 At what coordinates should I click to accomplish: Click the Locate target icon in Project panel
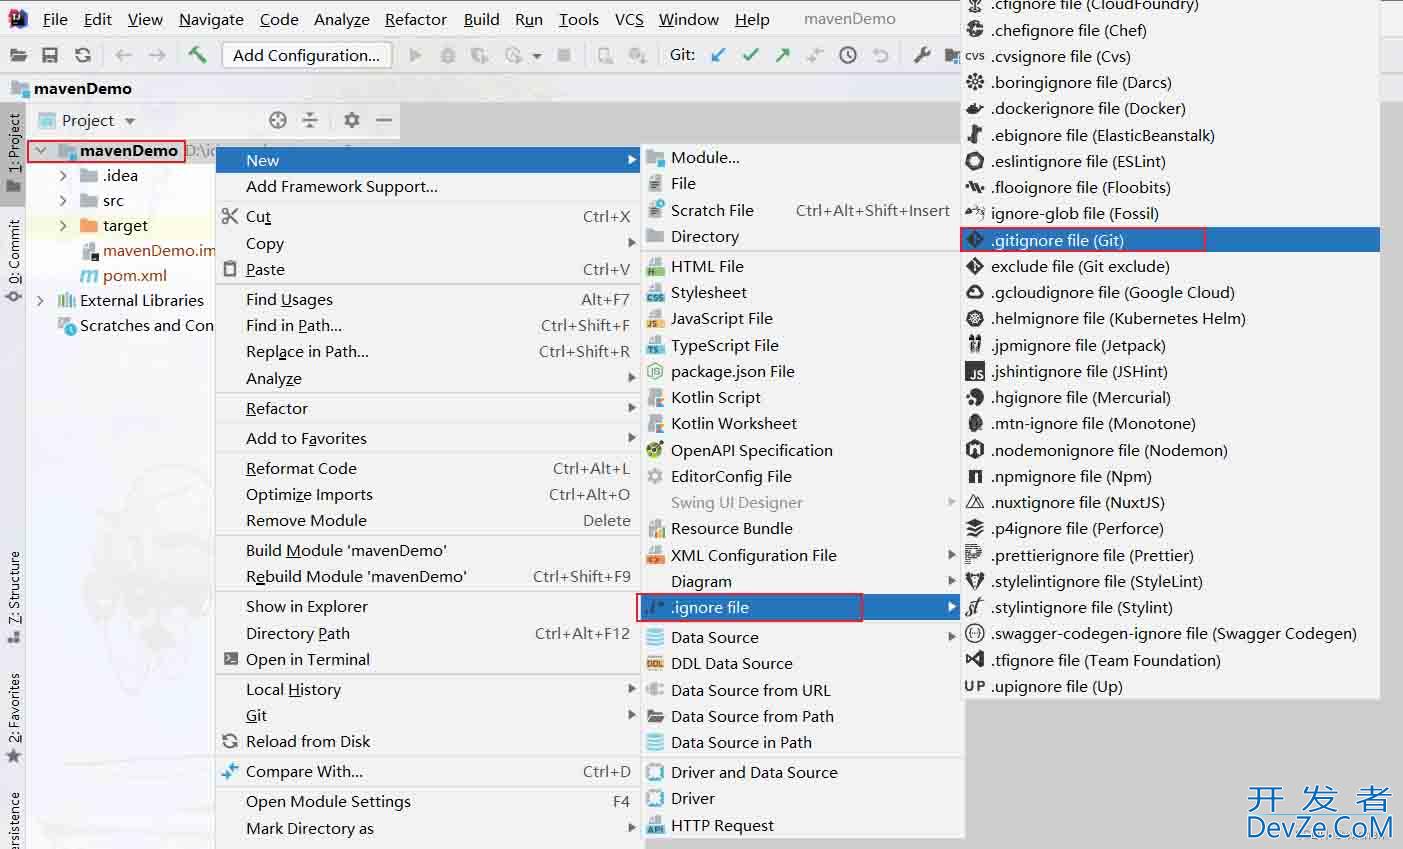coord(278,120)
